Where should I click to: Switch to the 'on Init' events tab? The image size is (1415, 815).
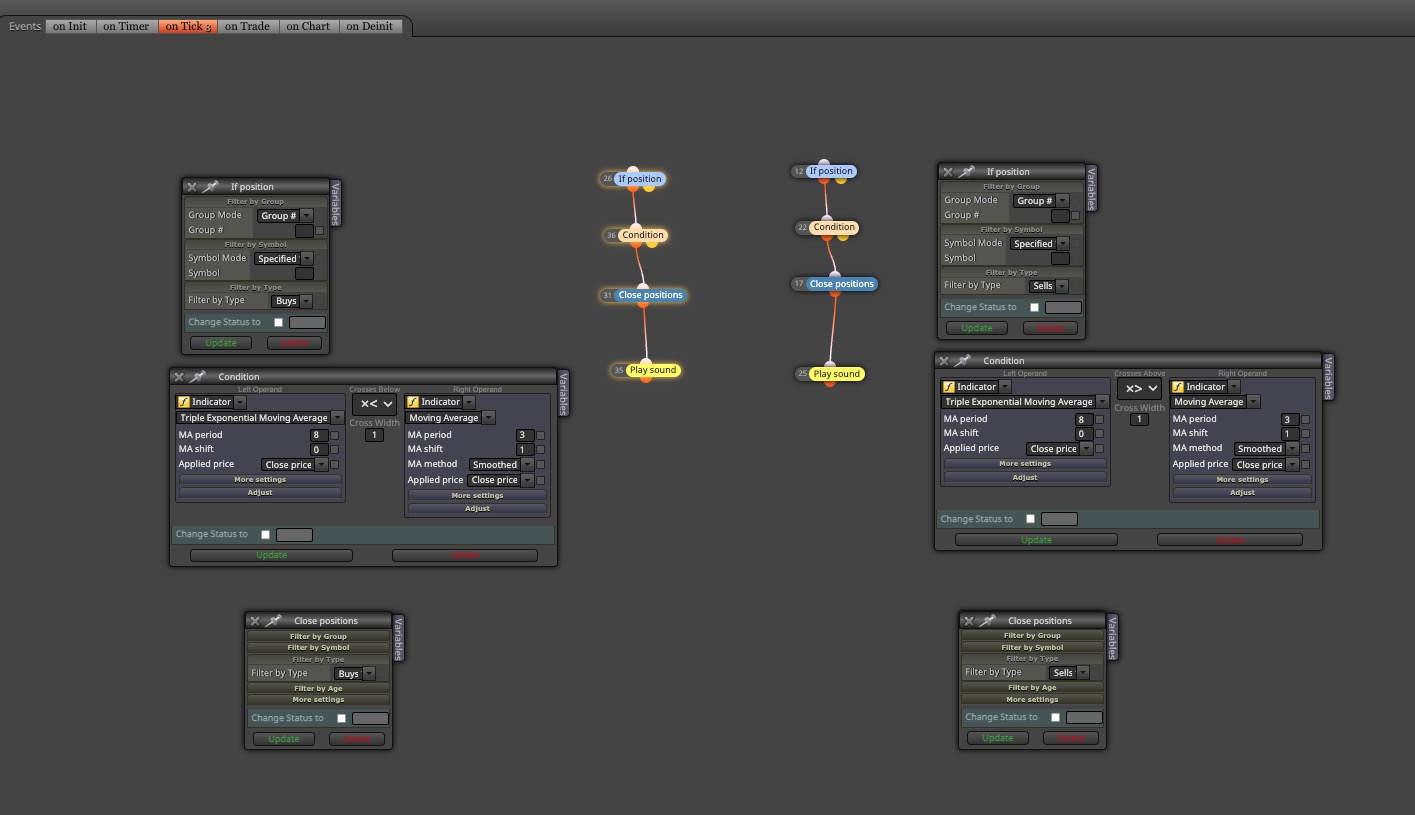click(x=70, y=26)
